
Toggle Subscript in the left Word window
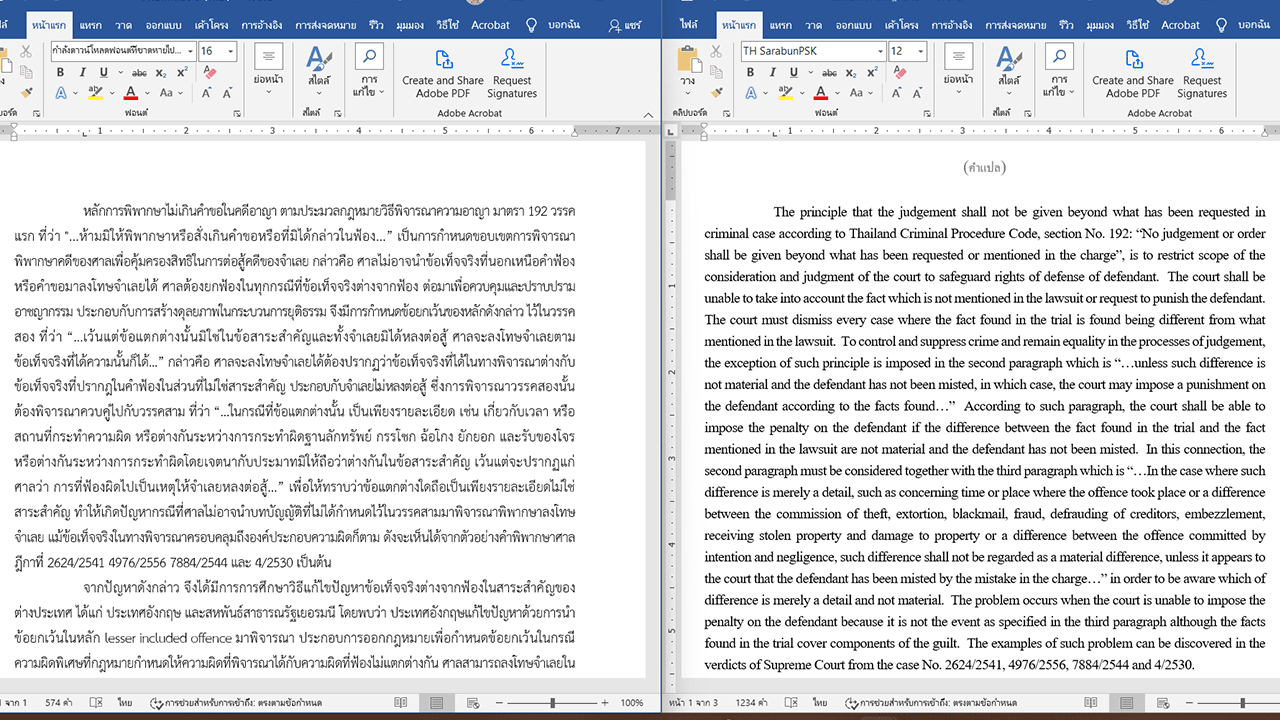(161, 72)
